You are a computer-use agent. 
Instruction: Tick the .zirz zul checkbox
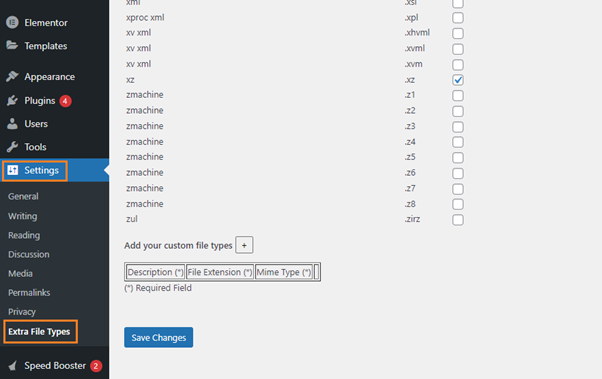point(458,220)
